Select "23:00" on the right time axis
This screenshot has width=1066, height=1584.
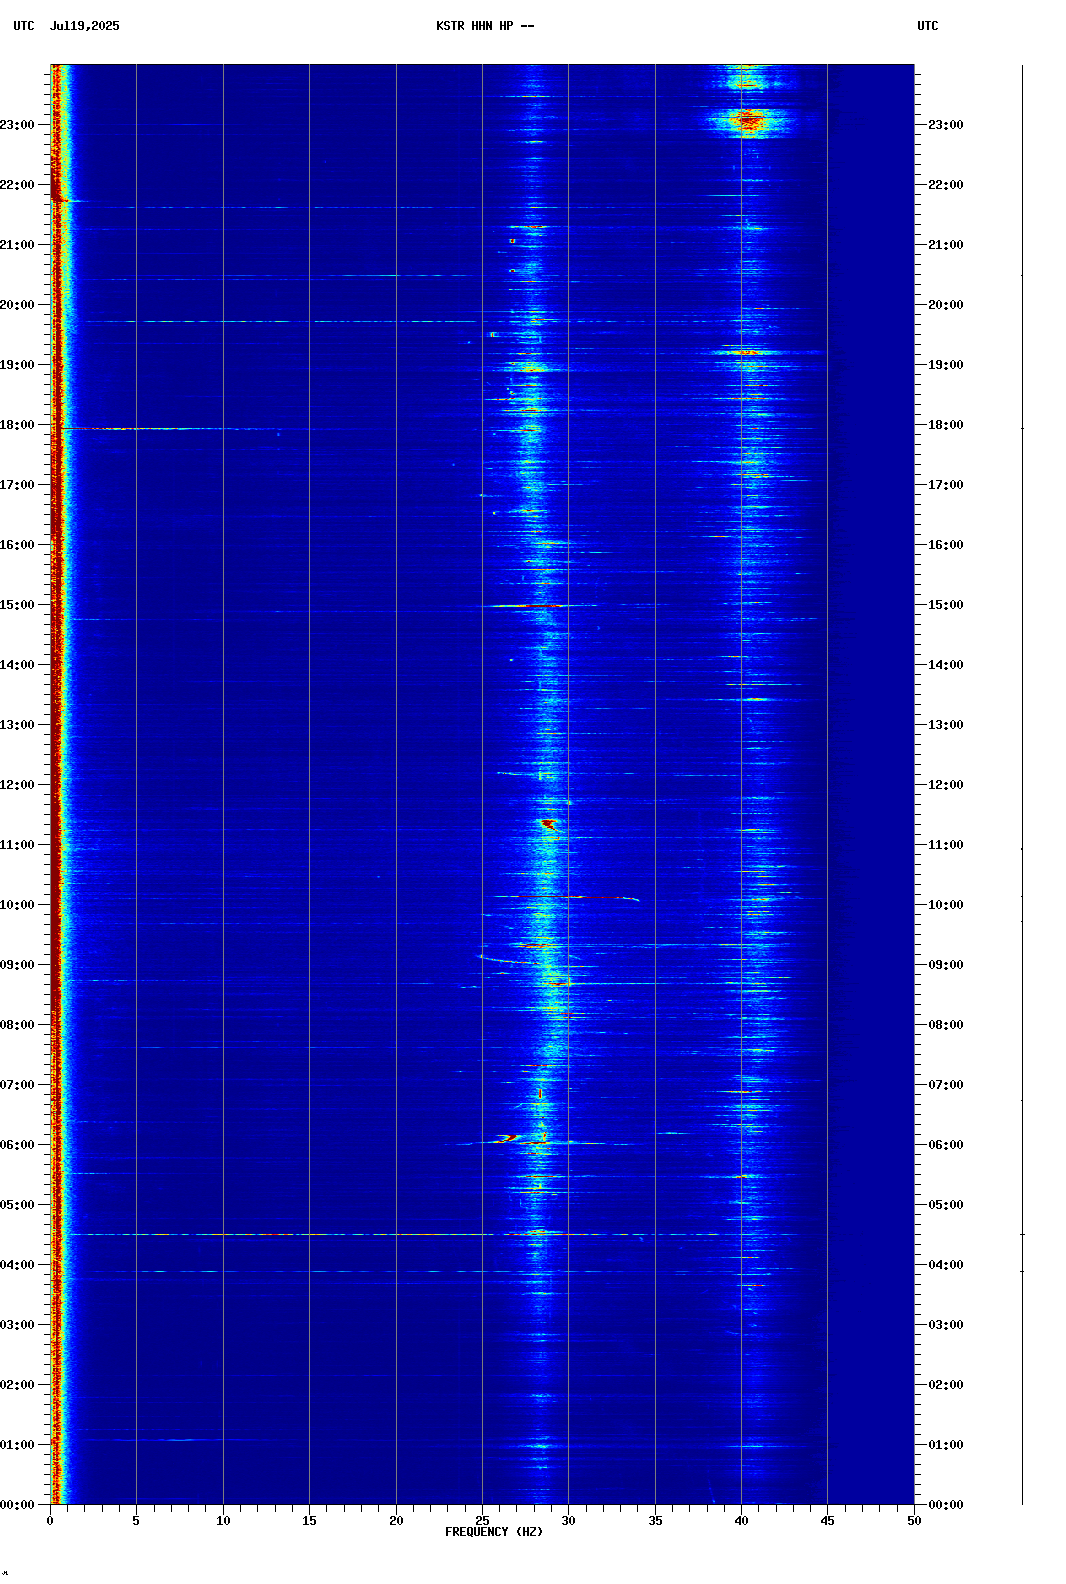click(x=946, y=125)
